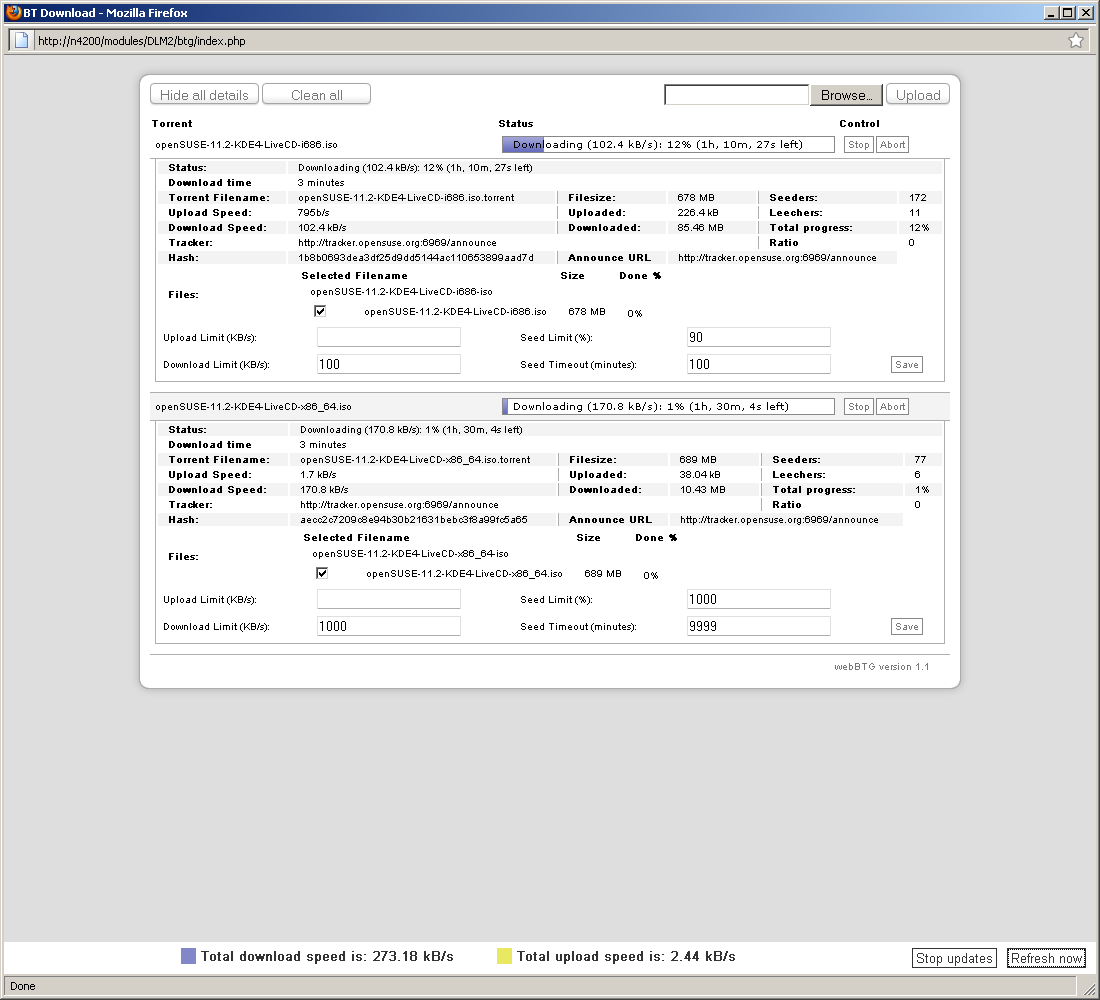Click the page icon beside the URL

[22, 41]
